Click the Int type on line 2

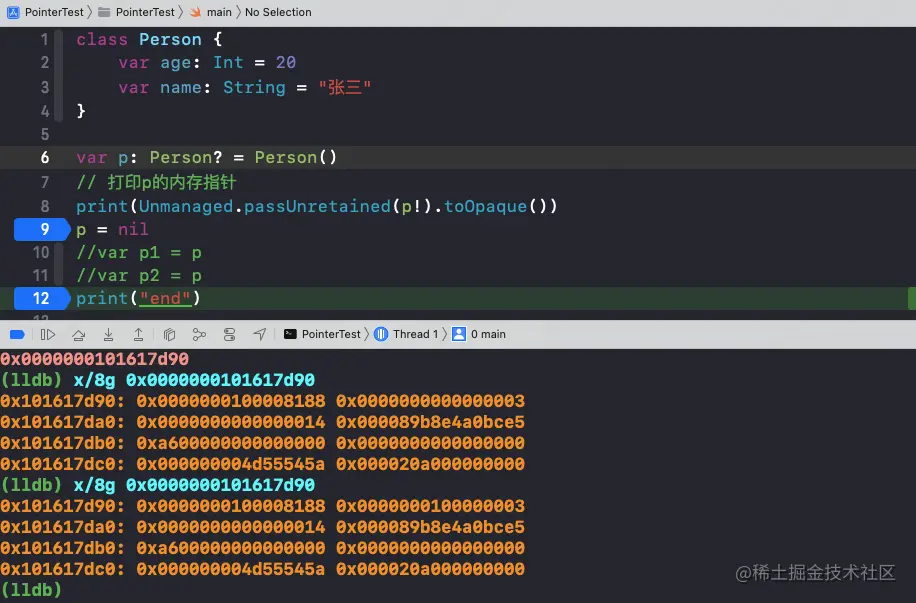228,63
